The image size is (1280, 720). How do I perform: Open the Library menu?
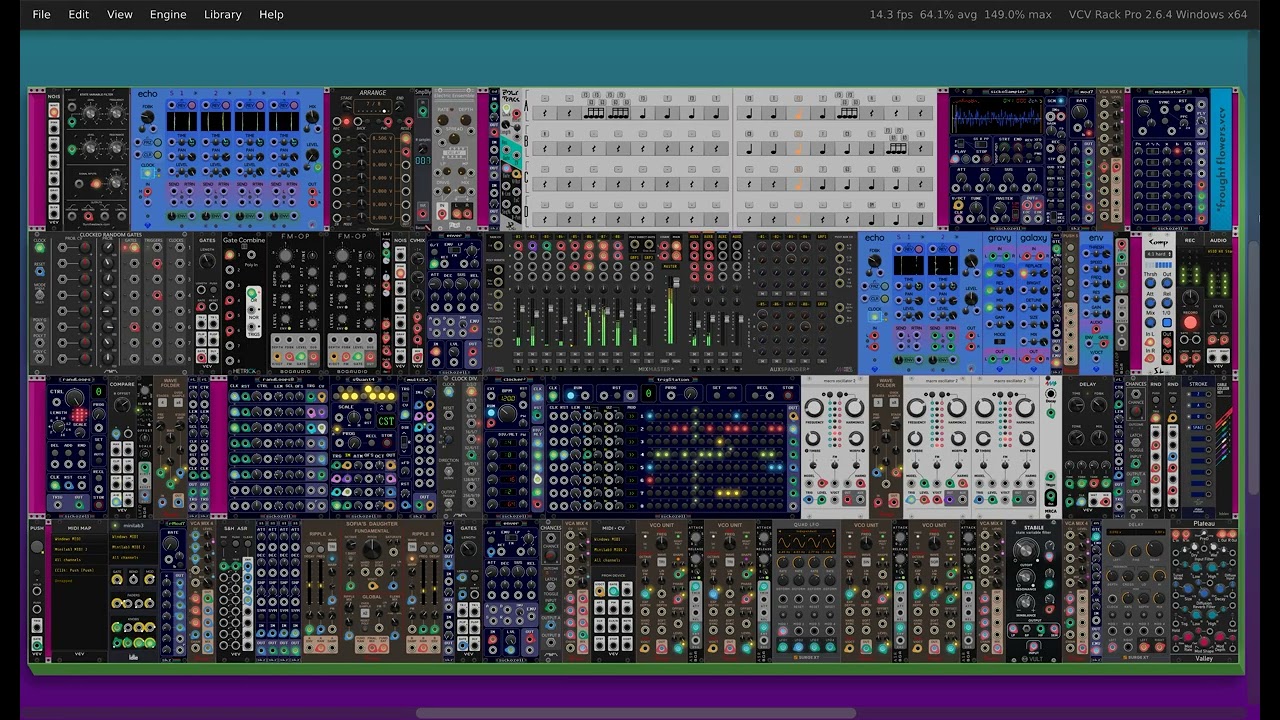222,14
